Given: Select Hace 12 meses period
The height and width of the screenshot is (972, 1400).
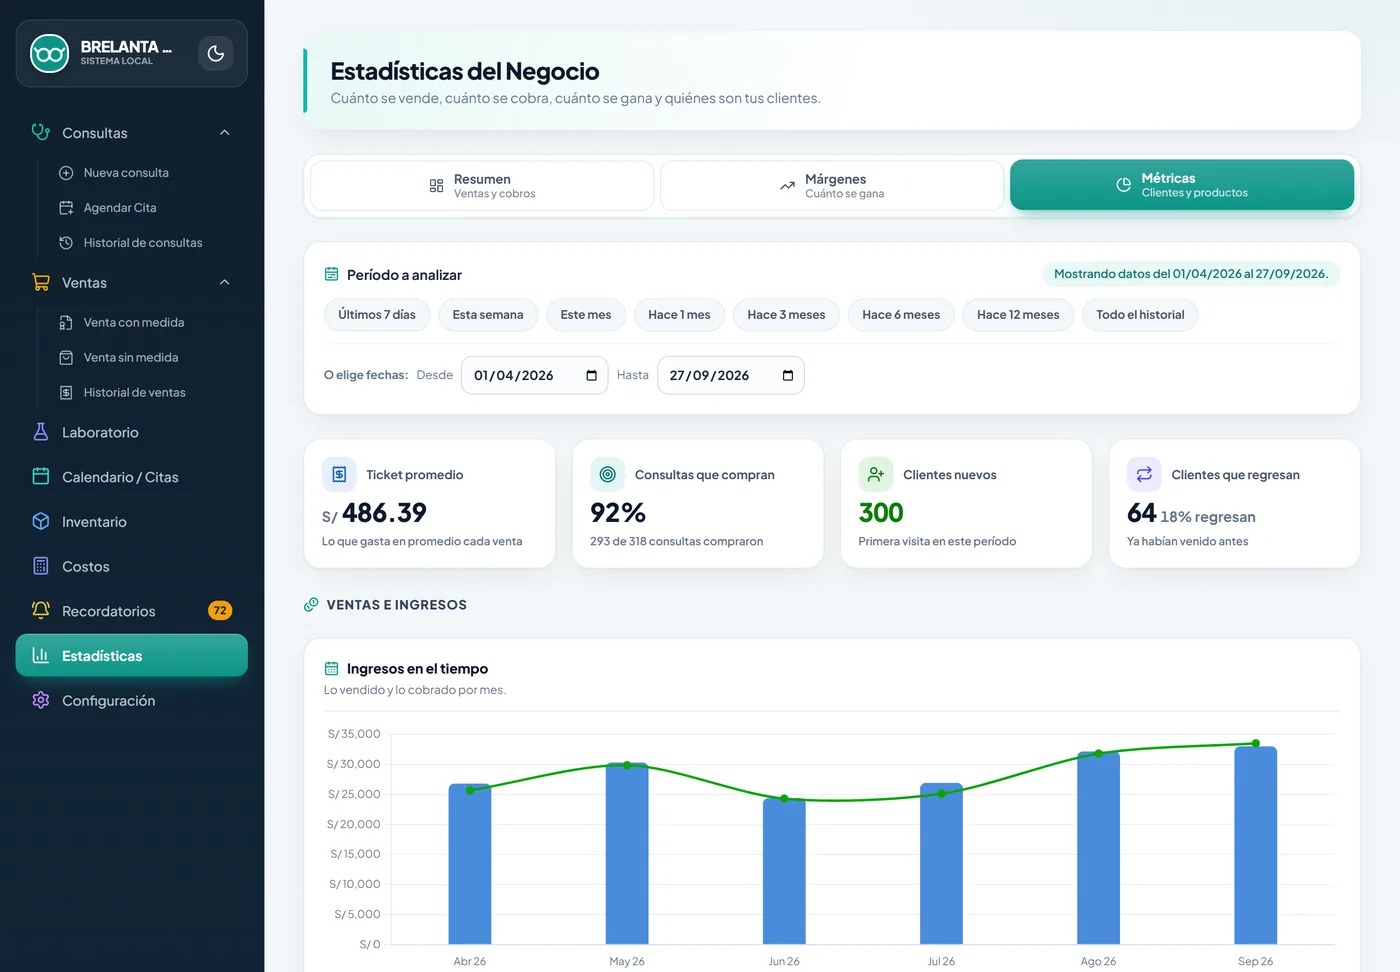Looking at the screenshot, I should (x=1018, y=315).
